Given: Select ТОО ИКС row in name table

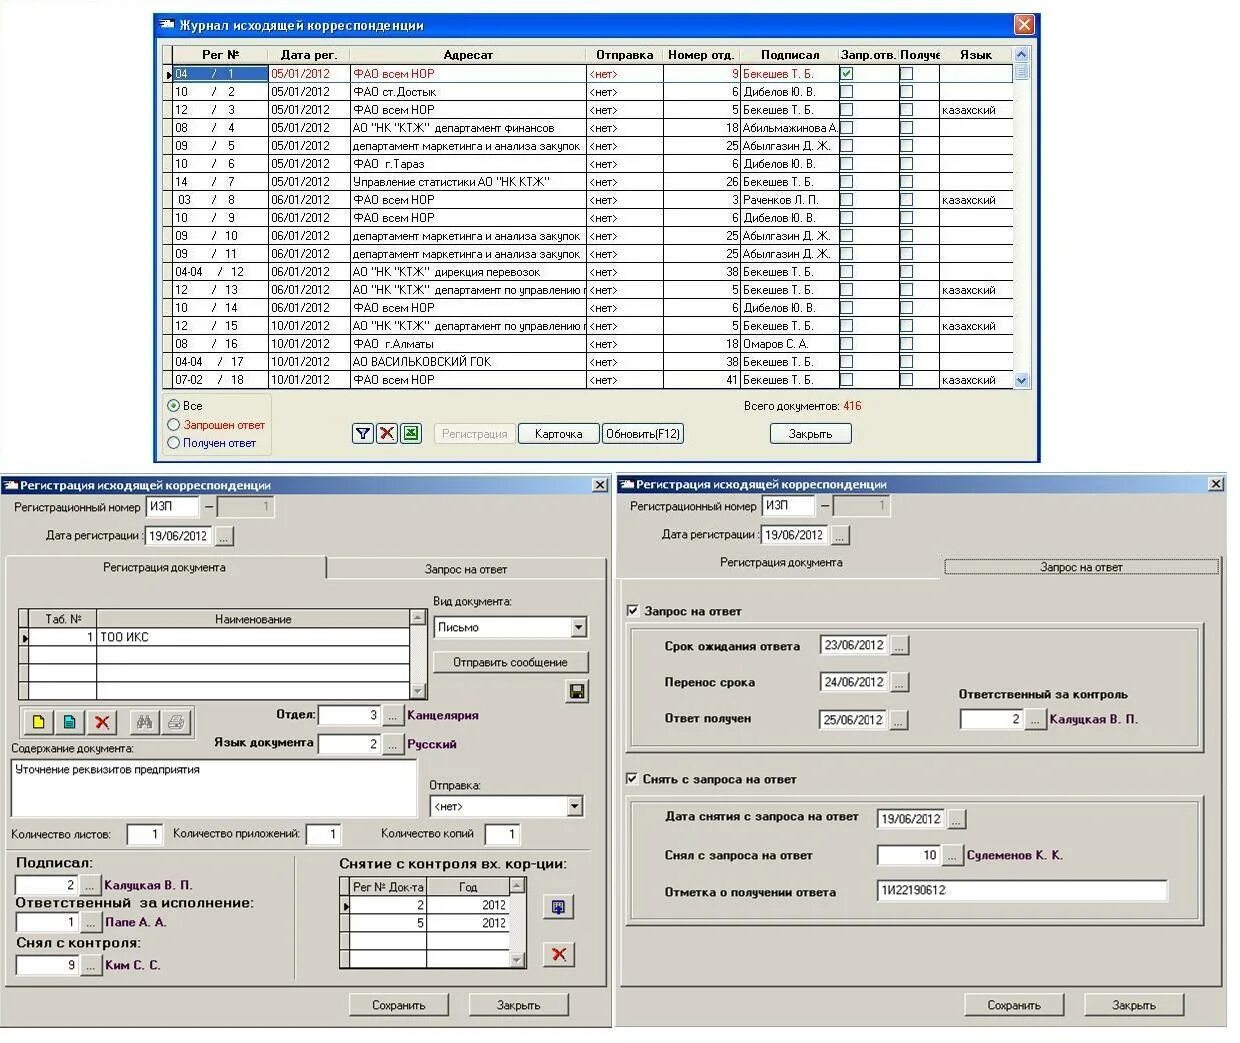Looking at the screenshot, I should (x=215, y=637).
